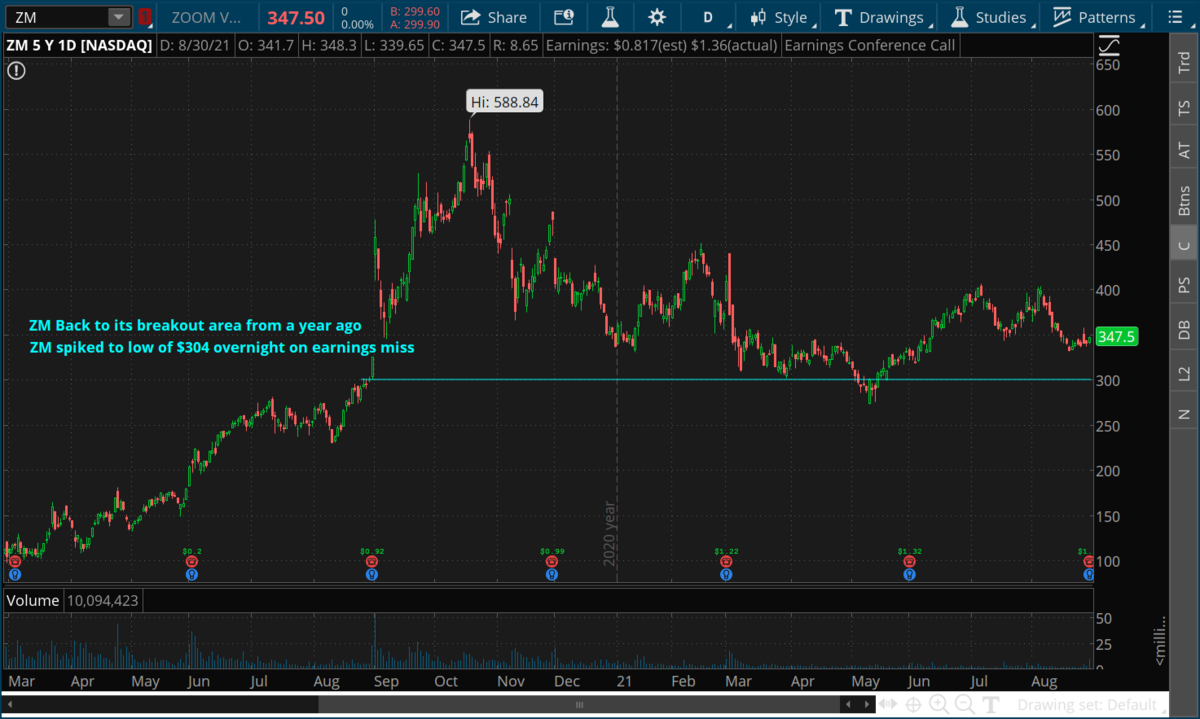Toggle the price axis scale icon
The width and height of the screenshot is (1200, 719).
point(1108,46)
